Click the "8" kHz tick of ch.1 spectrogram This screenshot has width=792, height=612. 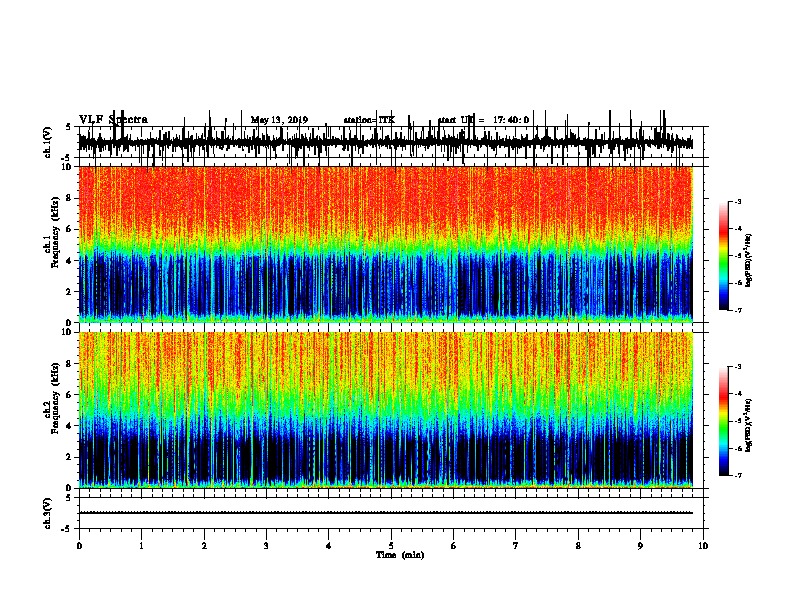pyautogui.click(x=69, y=198)
